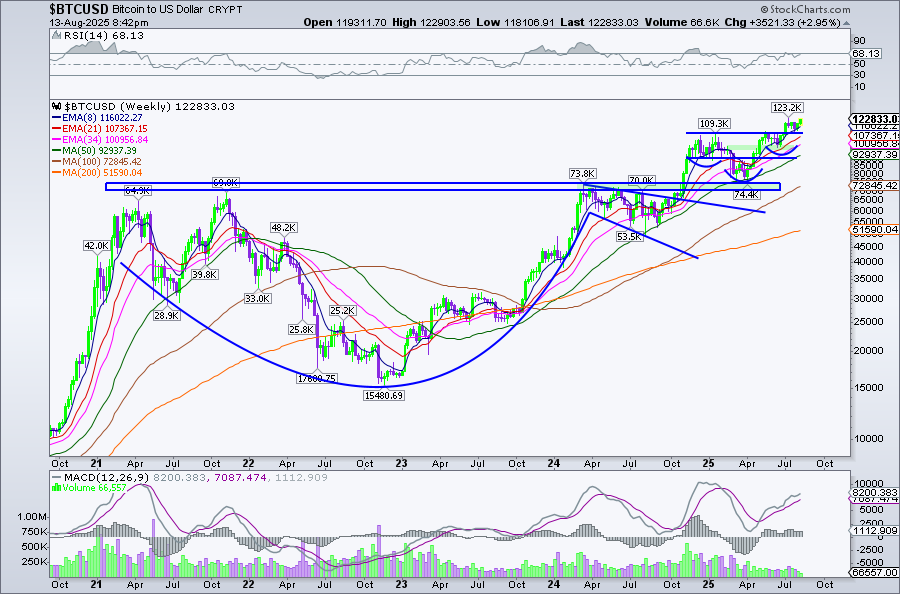
Task: Click the 70.0K price annotation
Action: point(641,180)
